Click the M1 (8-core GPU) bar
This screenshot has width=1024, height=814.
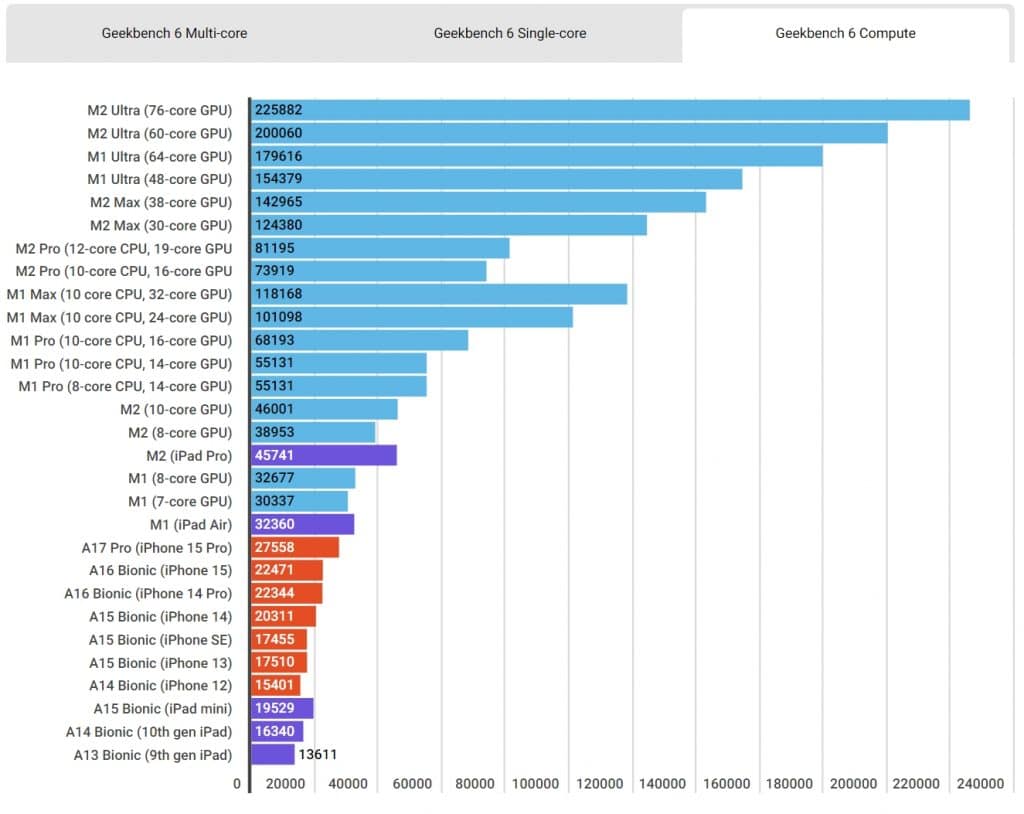coord(303,478)
